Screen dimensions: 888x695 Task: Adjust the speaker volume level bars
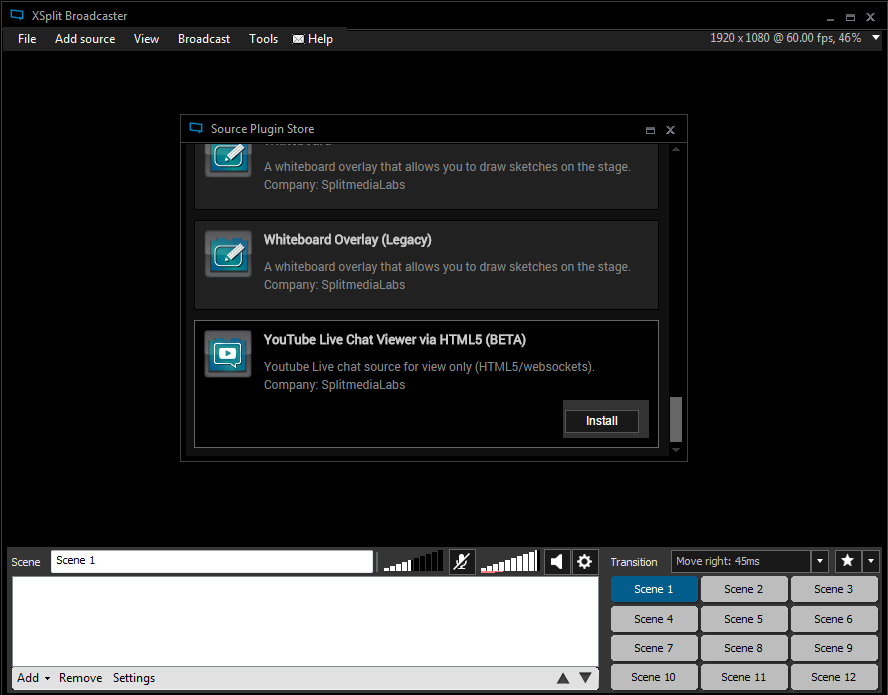509,562
